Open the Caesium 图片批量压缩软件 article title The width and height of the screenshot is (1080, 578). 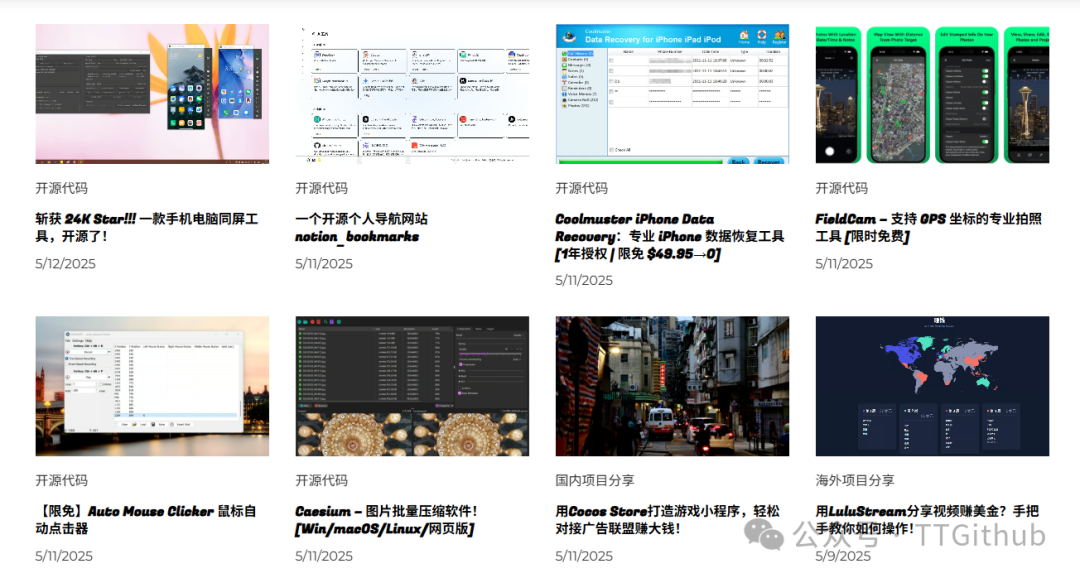386,519
